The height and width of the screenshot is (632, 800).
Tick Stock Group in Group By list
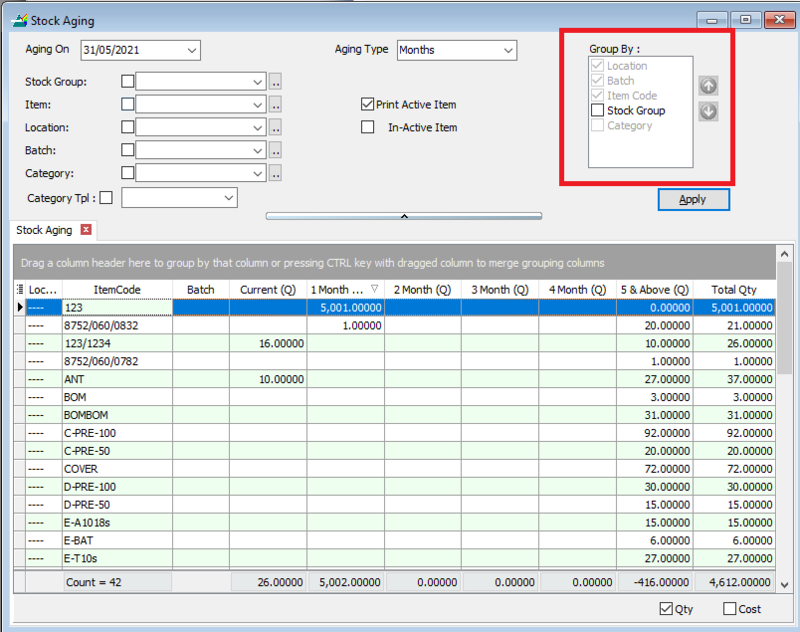pyautogui.click(x=598, y=111)
